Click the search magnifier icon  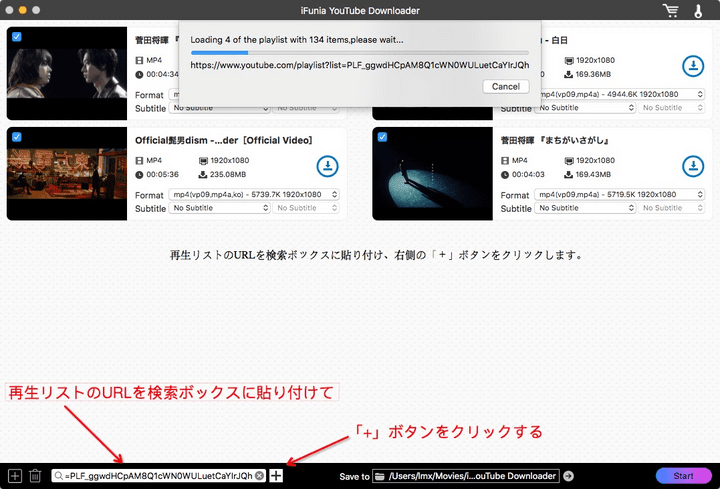tap(59, 476)
